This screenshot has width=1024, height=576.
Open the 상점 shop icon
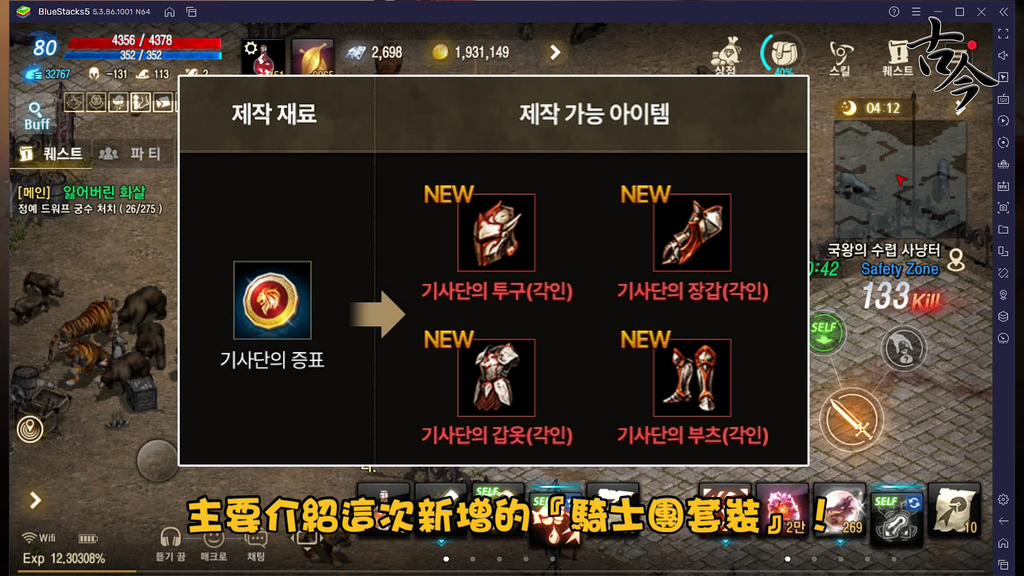pos(726,56)
